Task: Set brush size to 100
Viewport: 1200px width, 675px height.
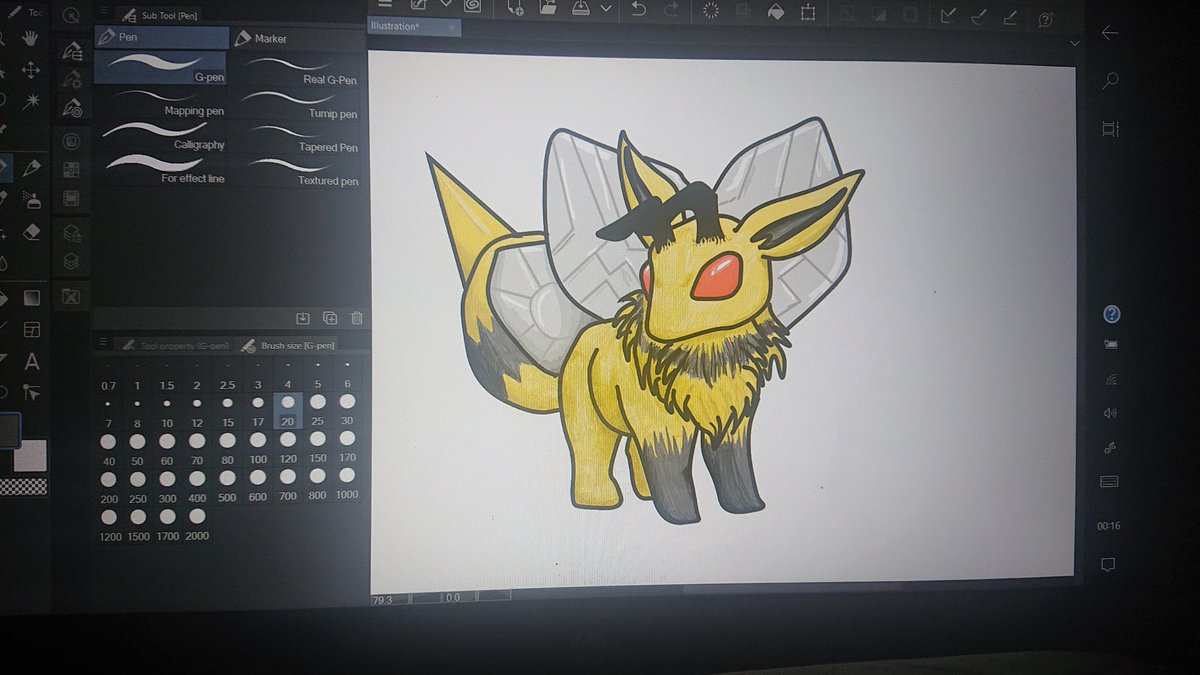Action: [x=258, y=448]
